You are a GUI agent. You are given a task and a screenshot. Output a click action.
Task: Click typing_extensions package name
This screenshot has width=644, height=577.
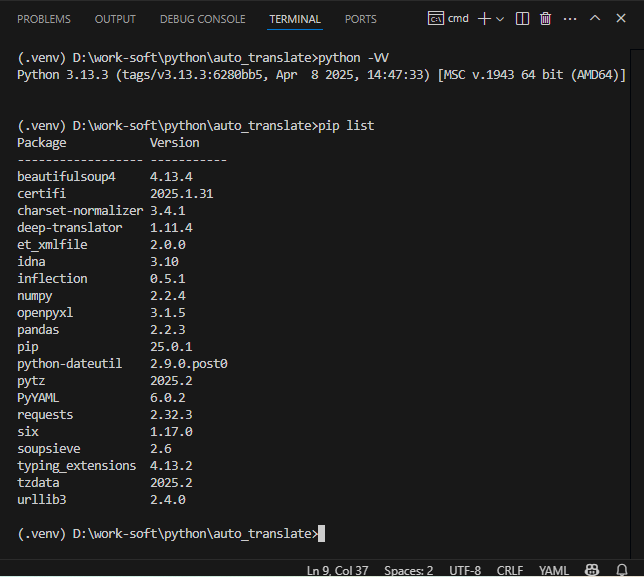[76, 466]
